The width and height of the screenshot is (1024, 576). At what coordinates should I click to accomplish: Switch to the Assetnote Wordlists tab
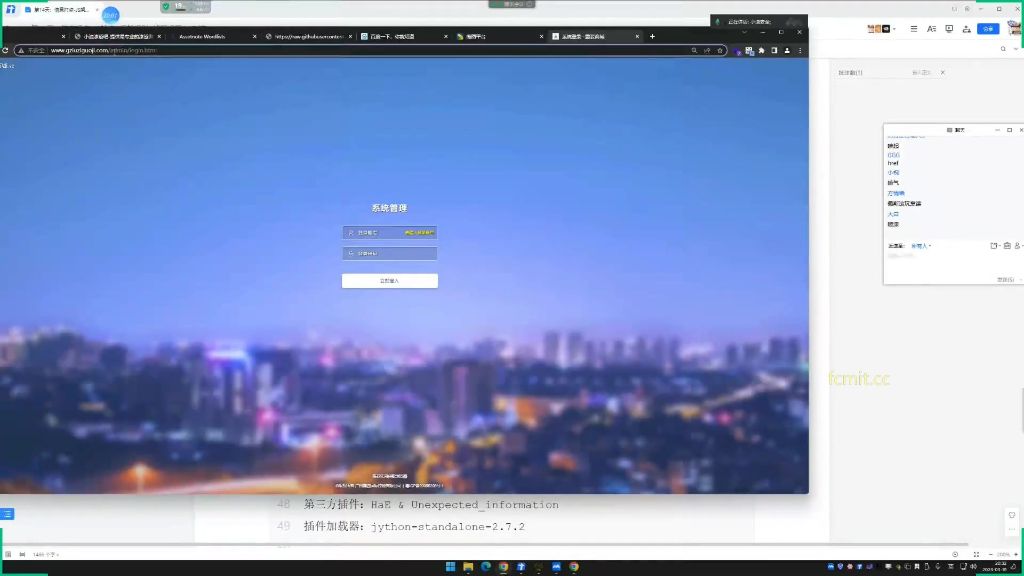click(212, 37)
